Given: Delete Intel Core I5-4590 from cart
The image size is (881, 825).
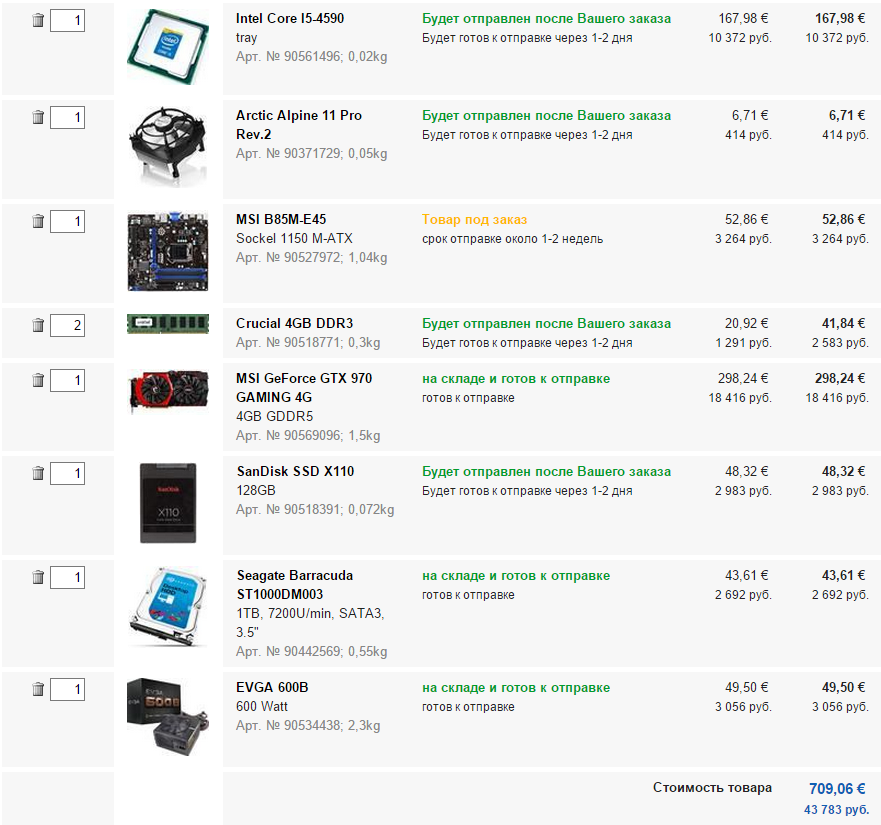Looking at the screenshot, I should pos(38,21).
